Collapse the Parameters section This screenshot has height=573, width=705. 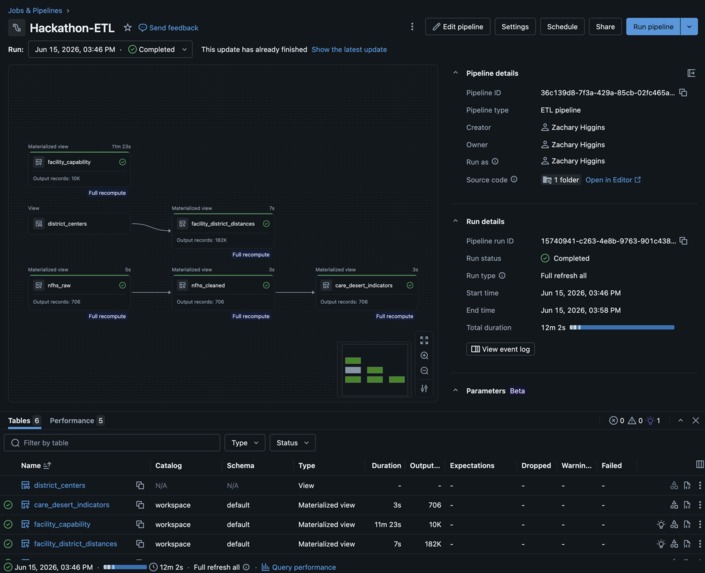click(455, 390)
